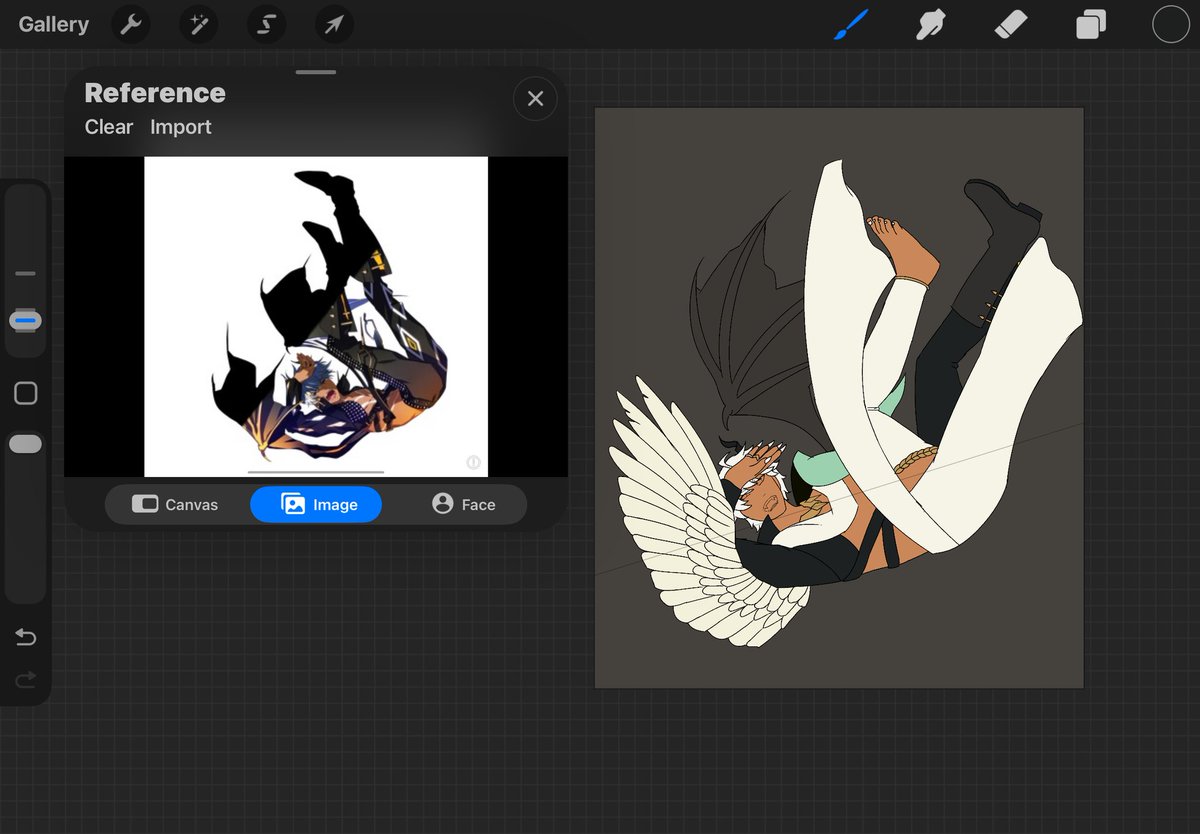Import a new reference image
The width and height of the screenshot is (1200, 834).
181,127
